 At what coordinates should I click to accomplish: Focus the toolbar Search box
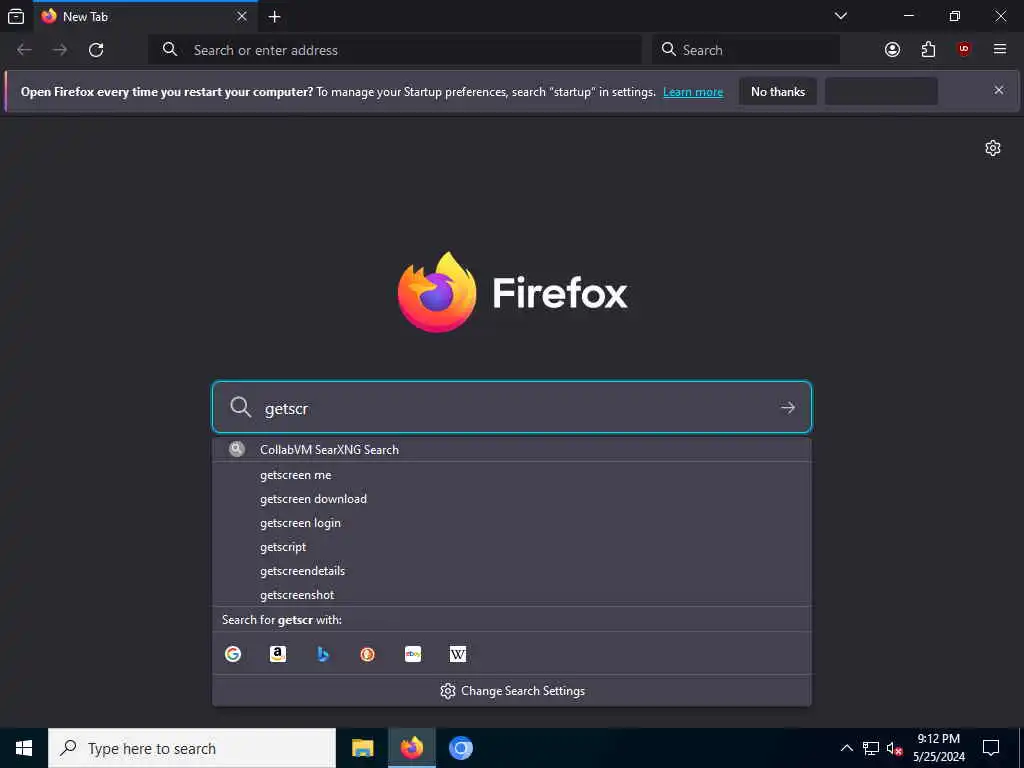click(x=746, y=50)
